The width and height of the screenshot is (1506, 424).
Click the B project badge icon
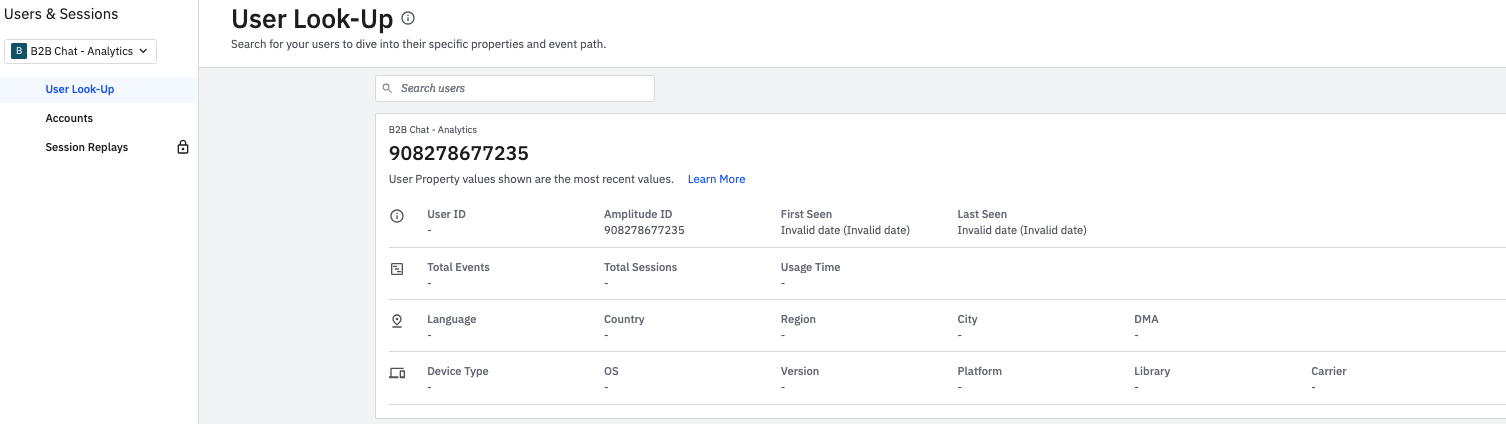click(19, 51)
